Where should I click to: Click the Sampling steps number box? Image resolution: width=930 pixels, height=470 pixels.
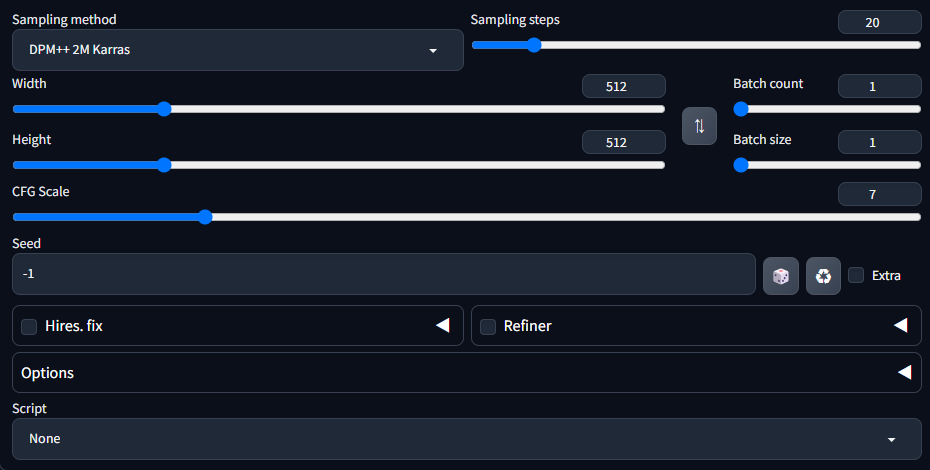879,22
